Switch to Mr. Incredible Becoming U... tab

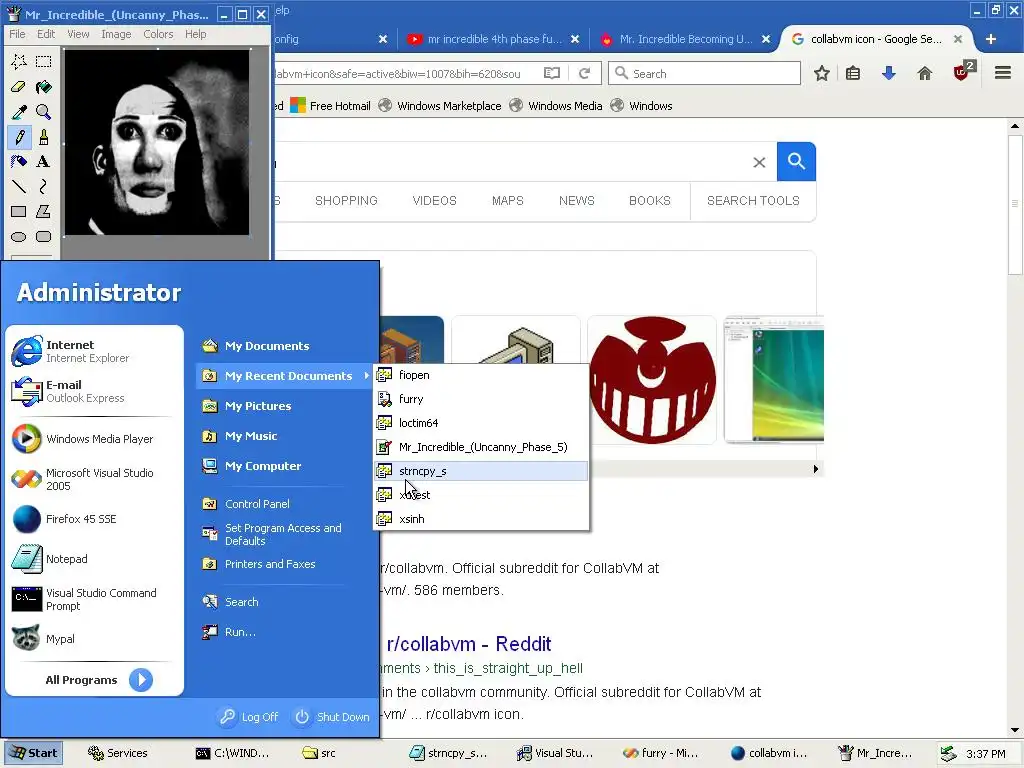[685, 39]
